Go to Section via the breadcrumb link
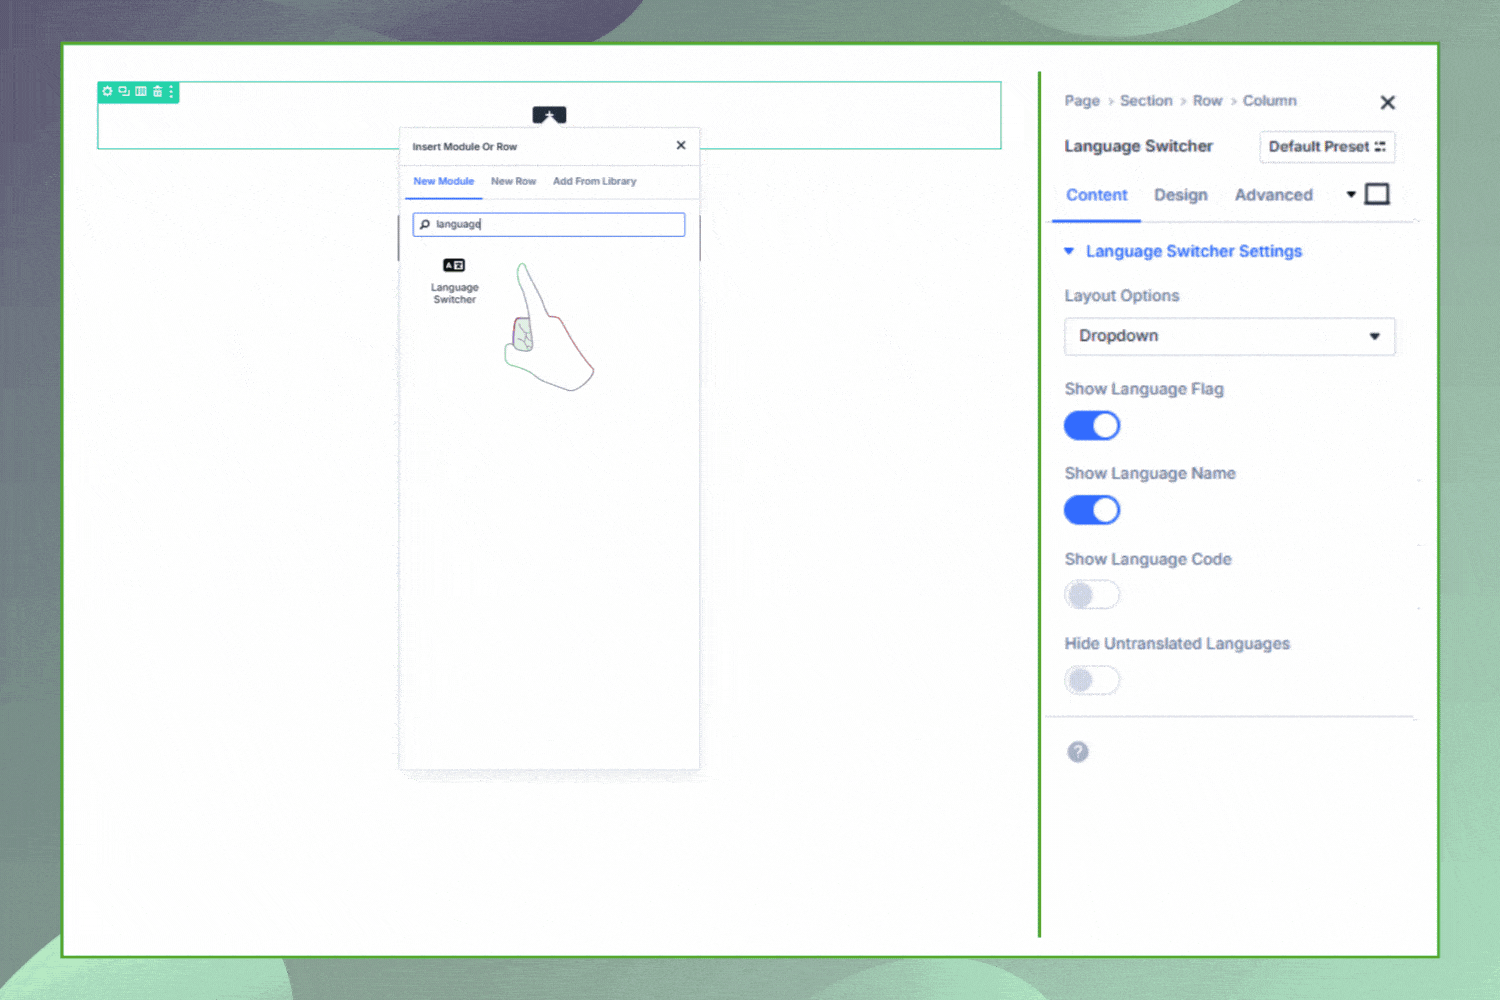Viewport: 1500px width, 1000px height. (1146, 100)
